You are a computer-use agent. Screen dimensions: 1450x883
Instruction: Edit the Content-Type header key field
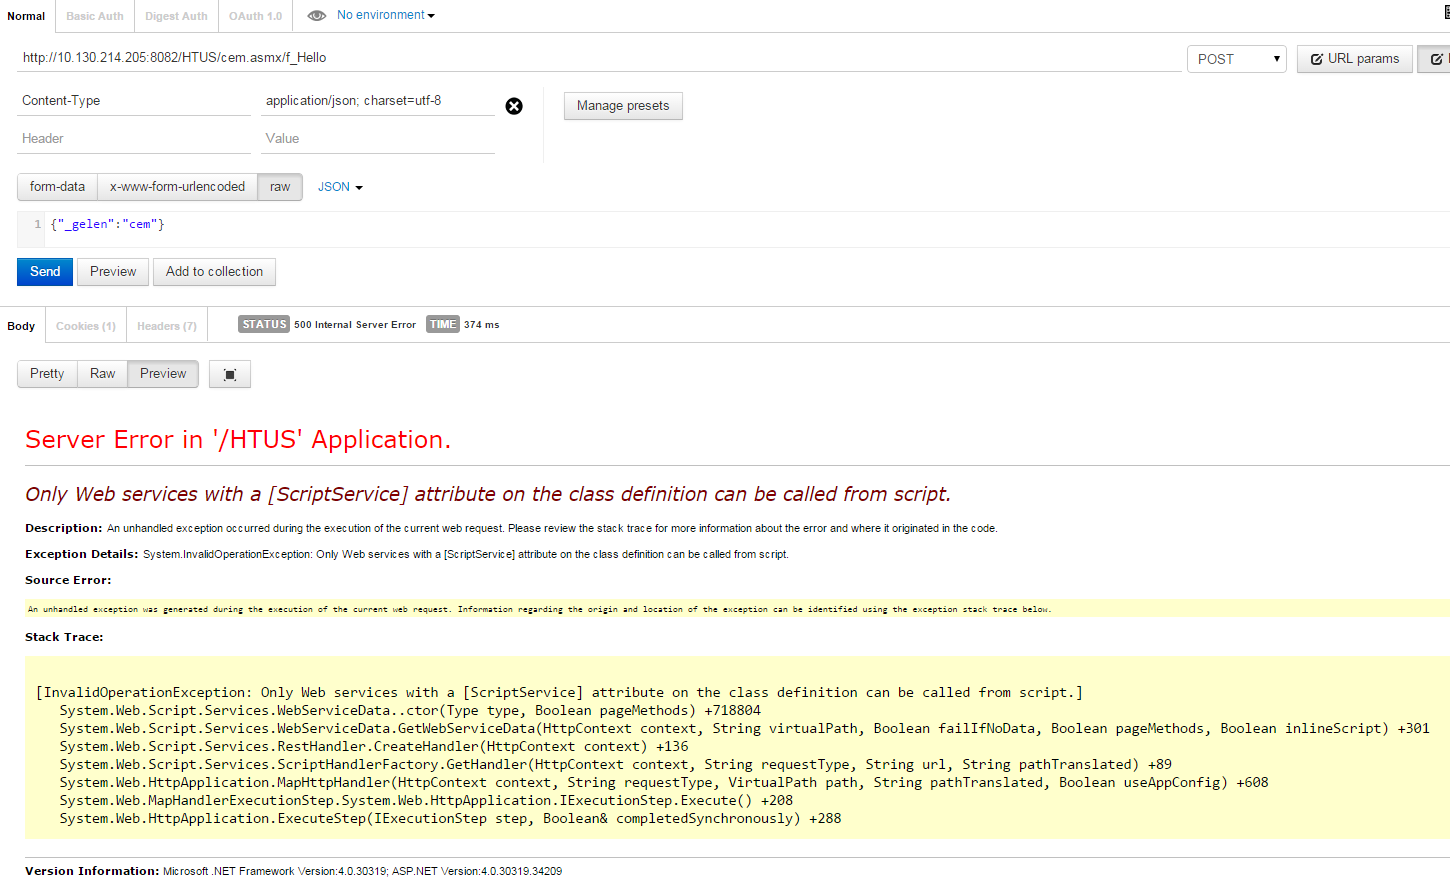tap(134, 101)
